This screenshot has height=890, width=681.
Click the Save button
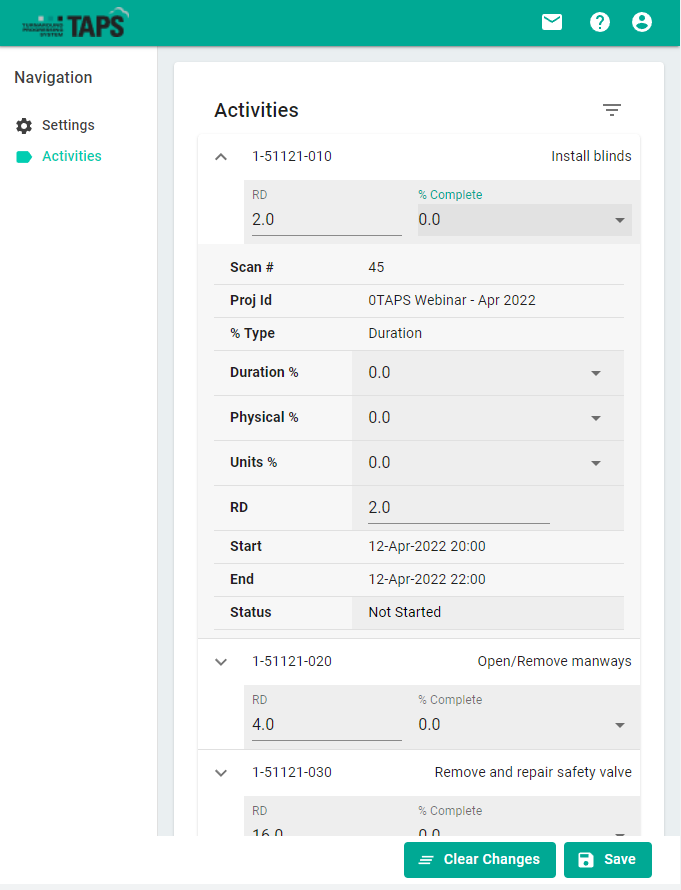point(607,860)
